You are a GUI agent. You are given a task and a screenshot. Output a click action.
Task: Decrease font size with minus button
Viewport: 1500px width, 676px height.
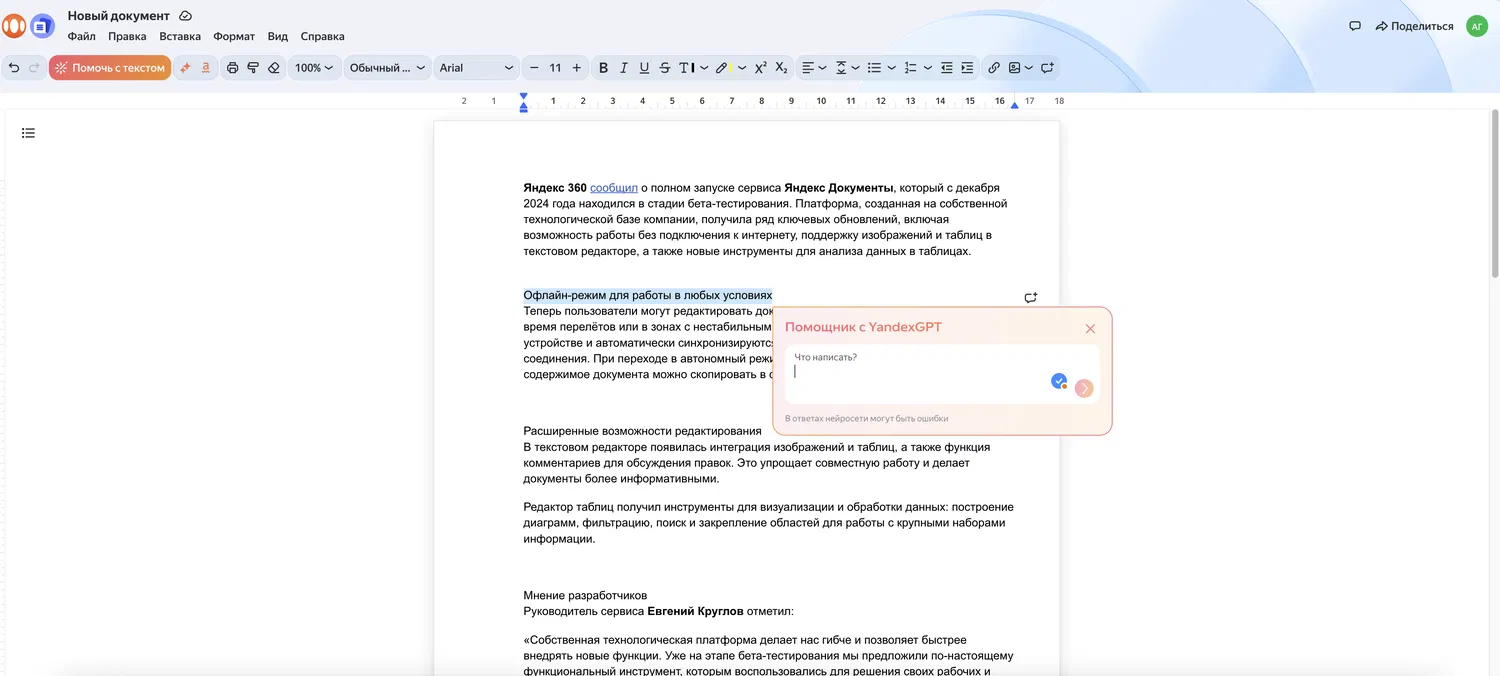point(534,68)
